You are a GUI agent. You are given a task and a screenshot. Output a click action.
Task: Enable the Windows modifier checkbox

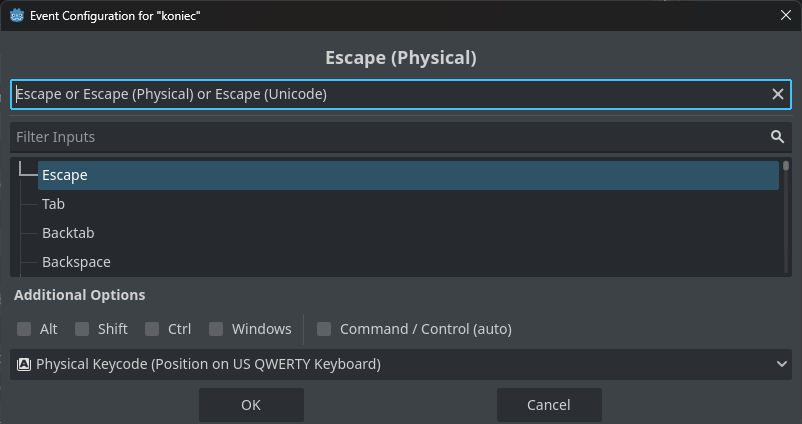216,329
